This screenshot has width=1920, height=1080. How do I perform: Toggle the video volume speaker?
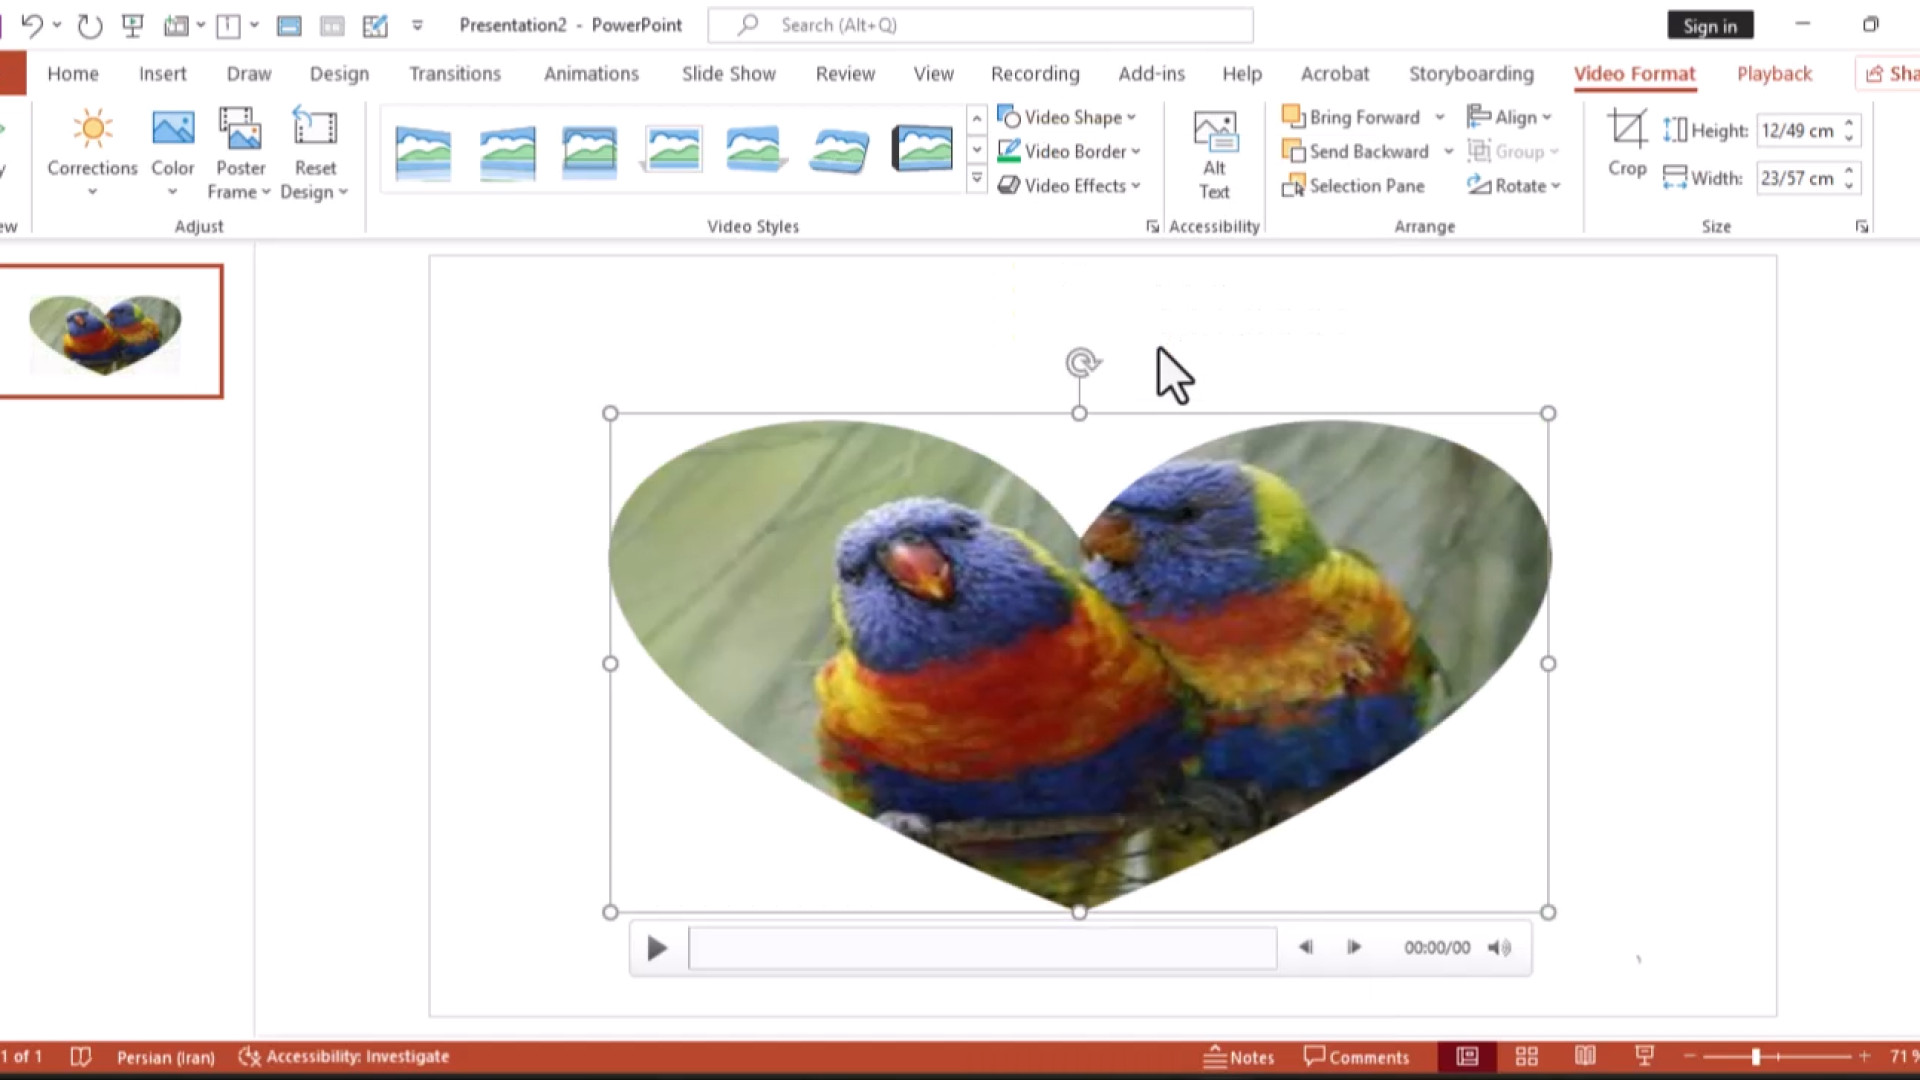click(x=1498, y=948)
